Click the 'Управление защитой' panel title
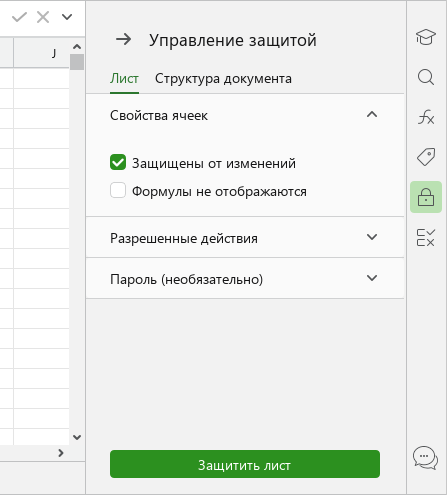Image resolution: width=447 pixels, height=495 pixels. 233,40
